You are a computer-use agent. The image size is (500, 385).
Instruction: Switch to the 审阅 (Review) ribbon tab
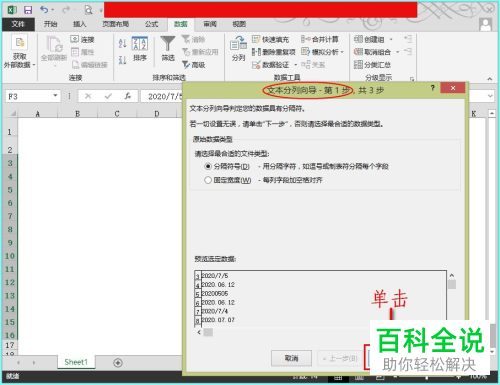point(210,24)
